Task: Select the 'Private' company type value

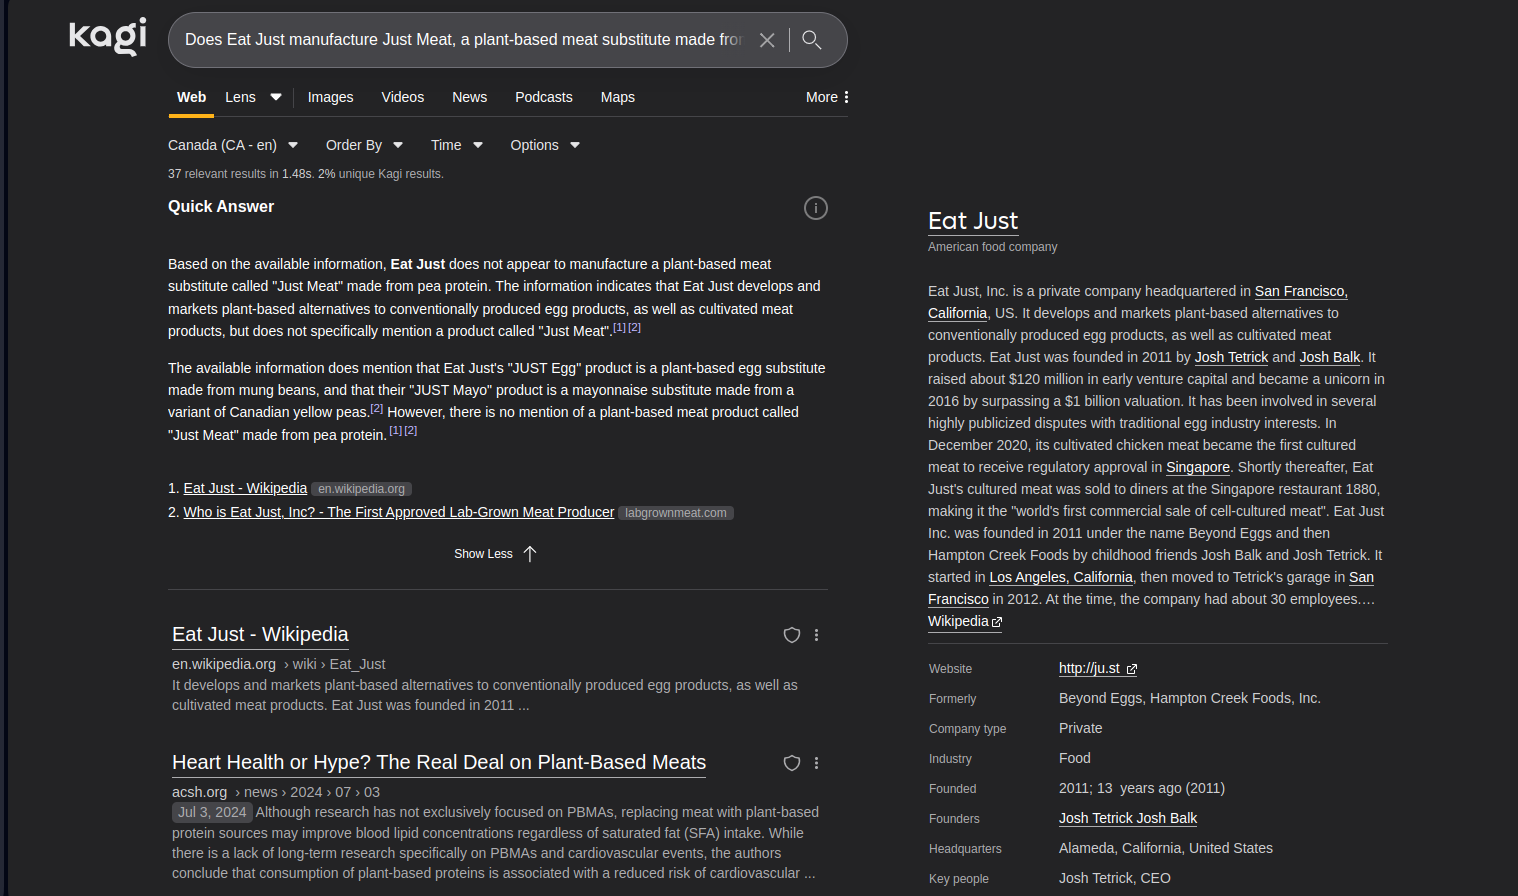Action: [1081, 728]
